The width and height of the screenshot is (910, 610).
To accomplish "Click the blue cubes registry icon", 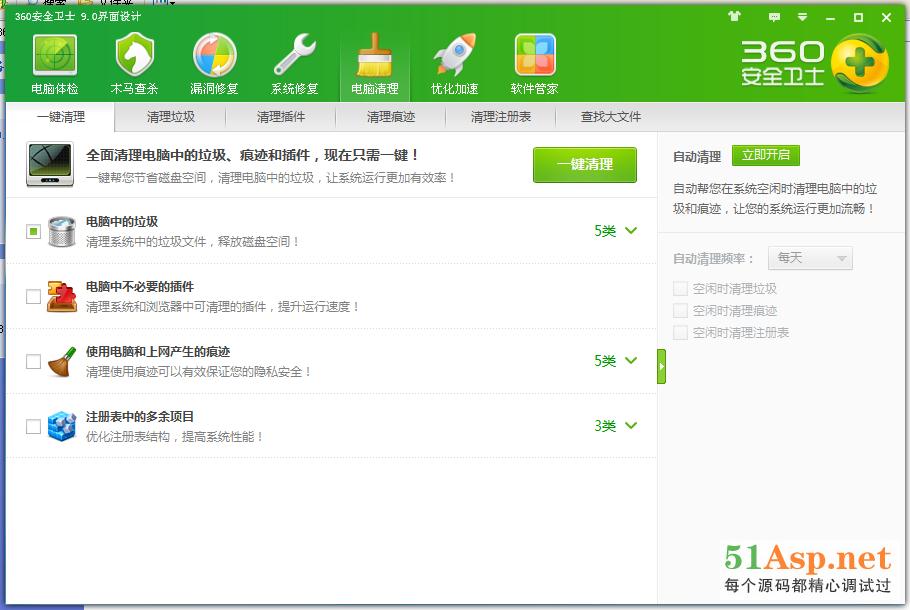I will 62,426.
